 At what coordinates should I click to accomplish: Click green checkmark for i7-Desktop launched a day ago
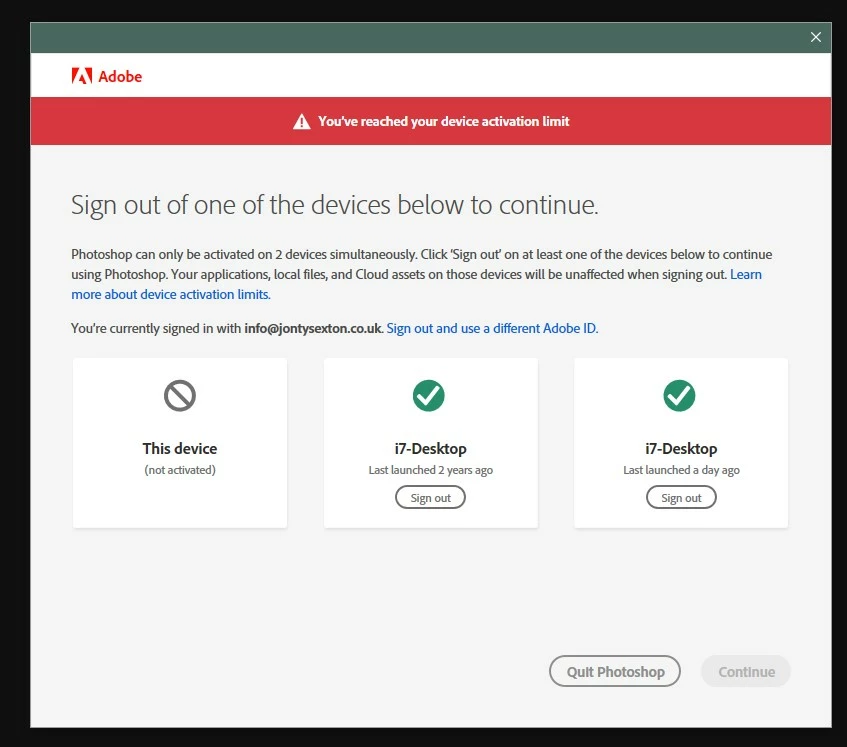pyautogui.click(x=680, y=395)
